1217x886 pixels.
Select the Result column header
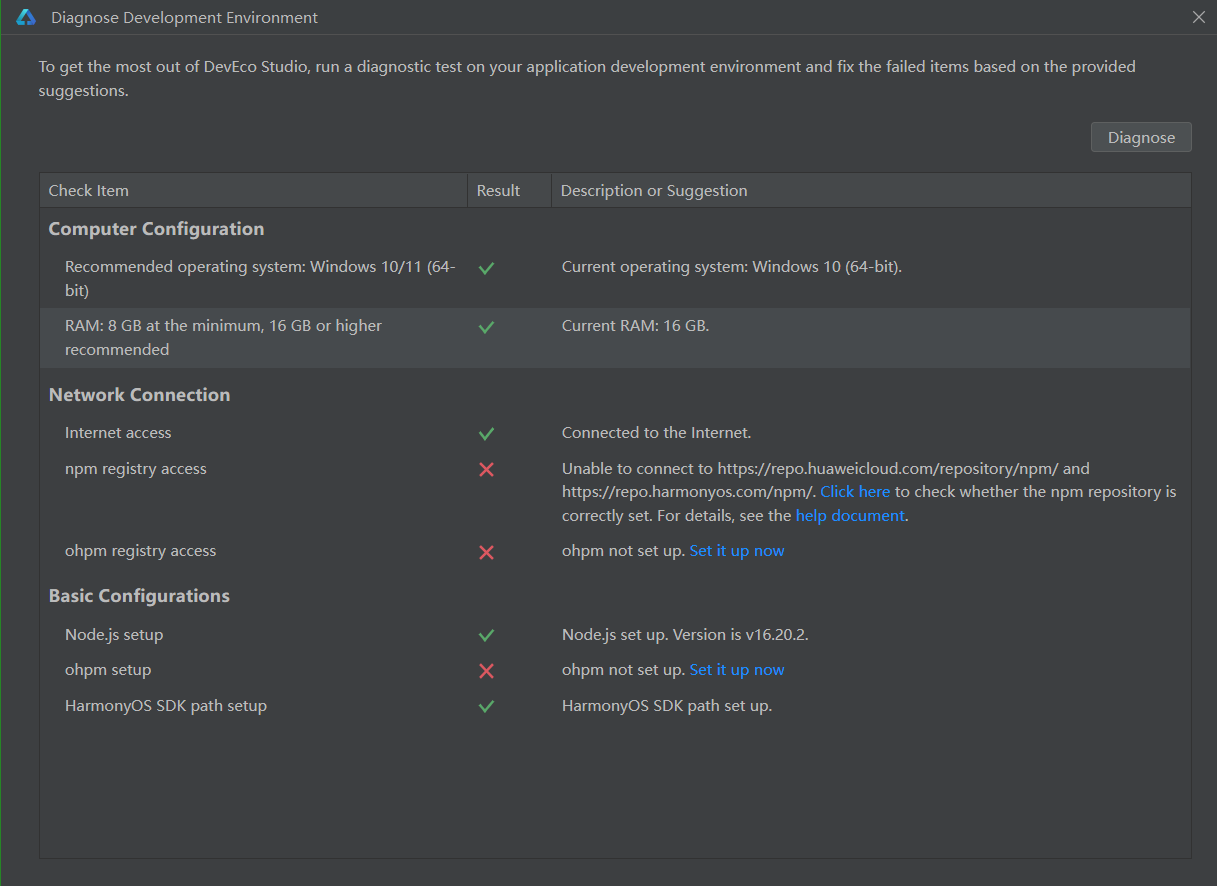click(x=509, y=190)
